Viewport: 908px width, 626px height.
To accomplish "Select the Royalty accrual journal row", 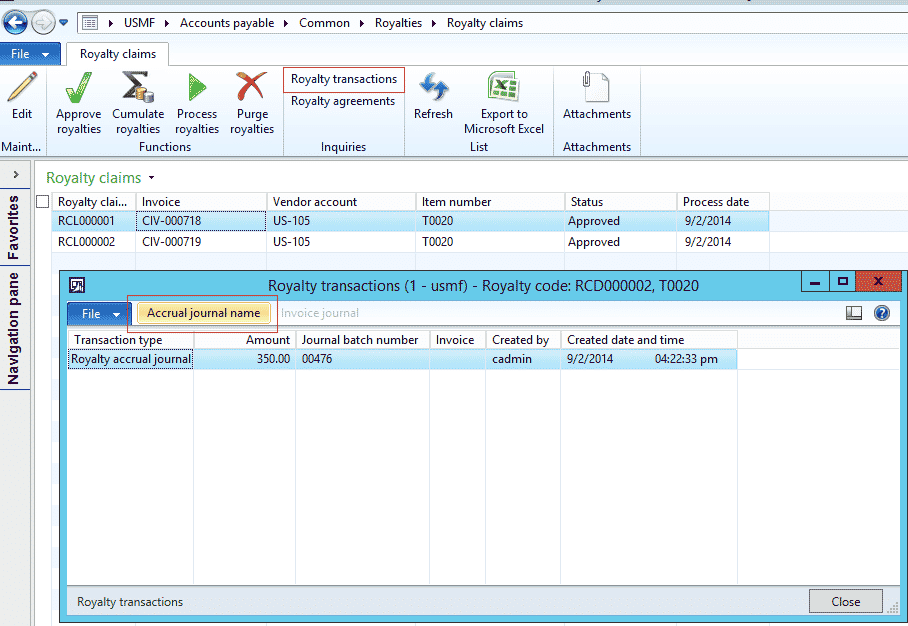I will pos(402,359).
